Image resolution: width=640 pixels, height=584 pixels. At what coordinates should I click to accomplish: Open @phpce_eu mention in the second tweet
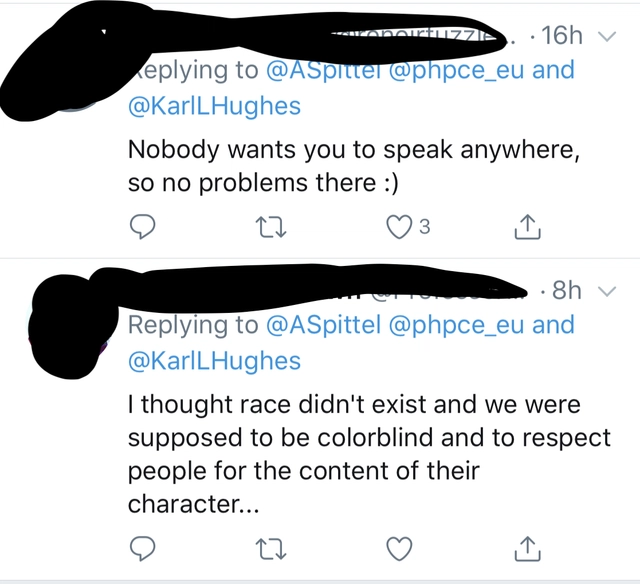tap(456, 325)
